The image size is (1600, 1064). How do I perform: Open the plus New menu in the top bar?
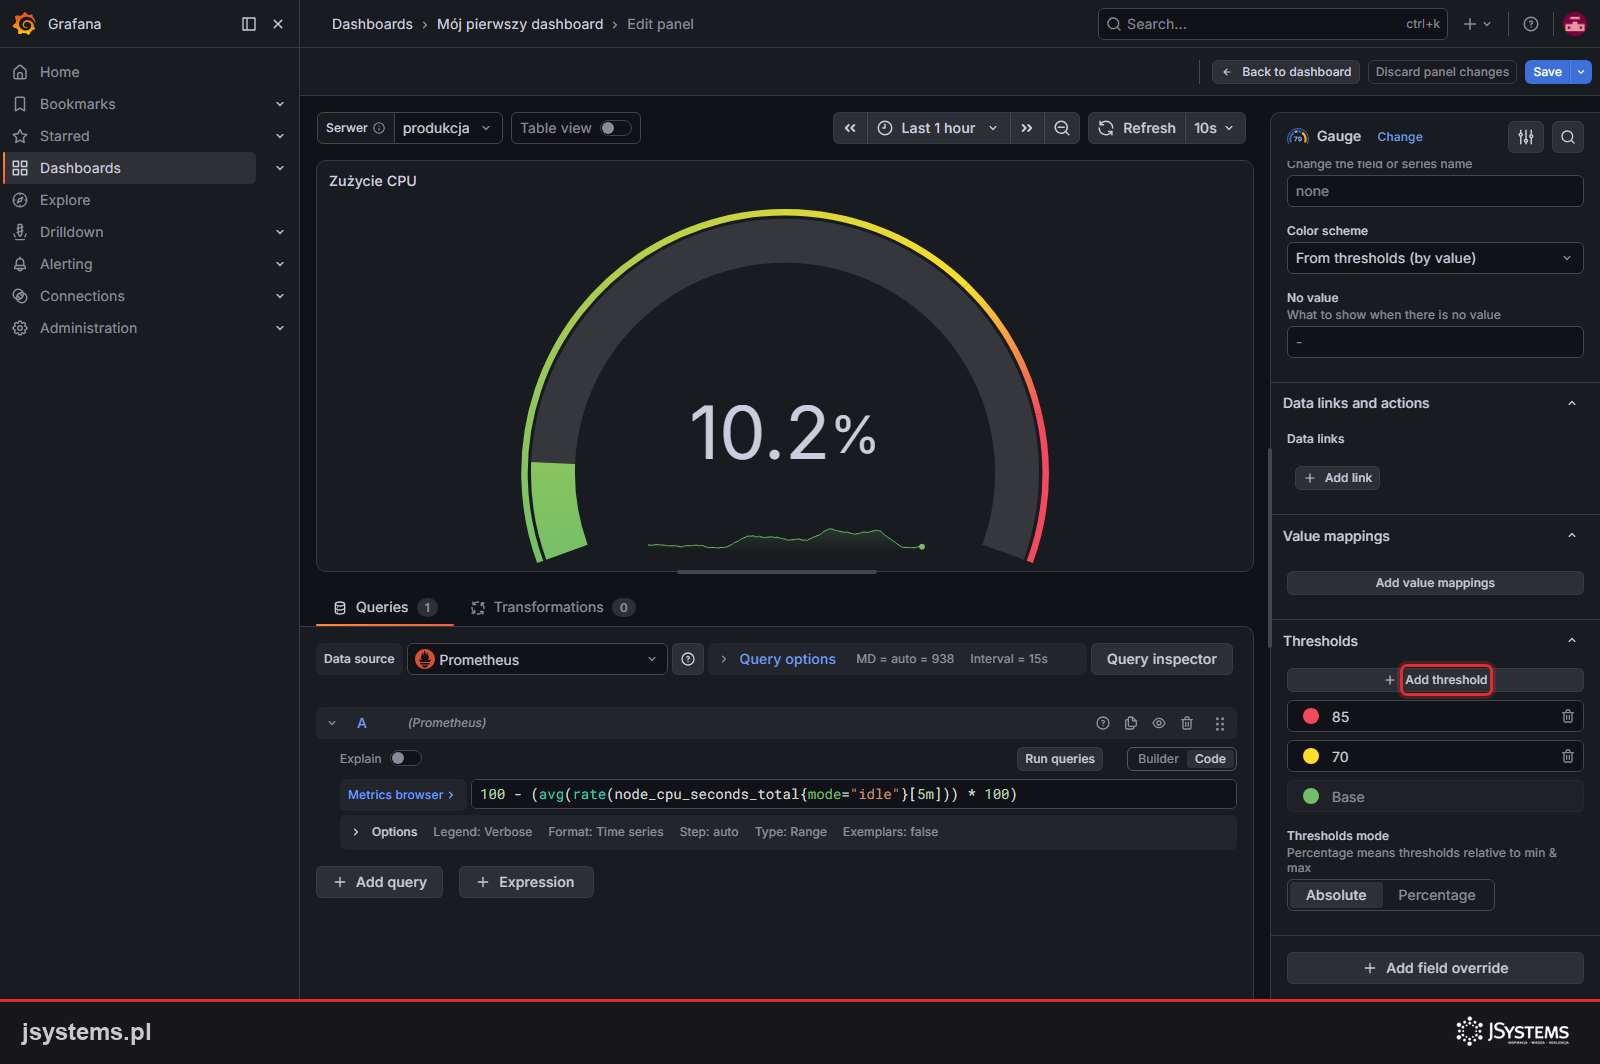tap(1477, 24)
